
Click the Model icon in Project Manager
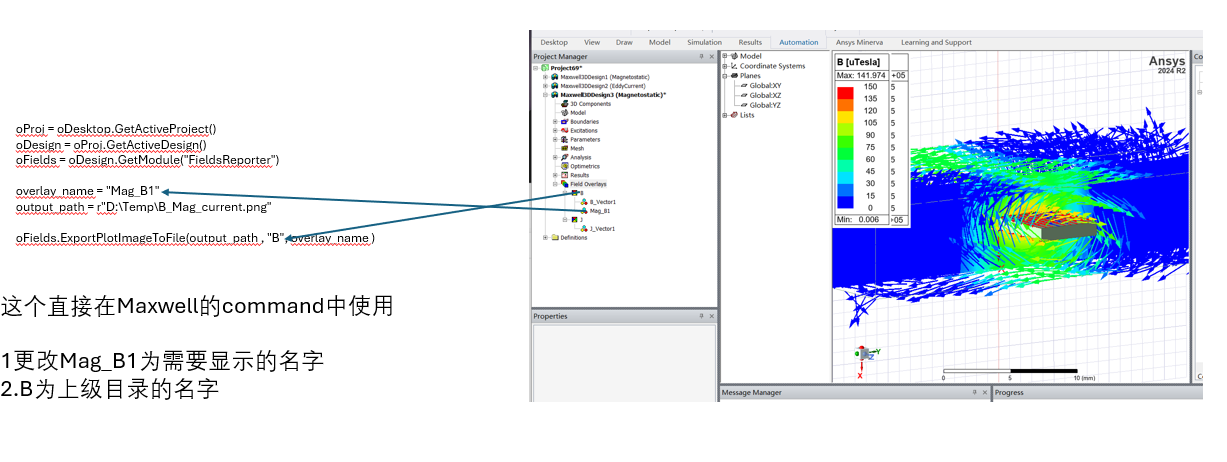[x=565, y=113]
